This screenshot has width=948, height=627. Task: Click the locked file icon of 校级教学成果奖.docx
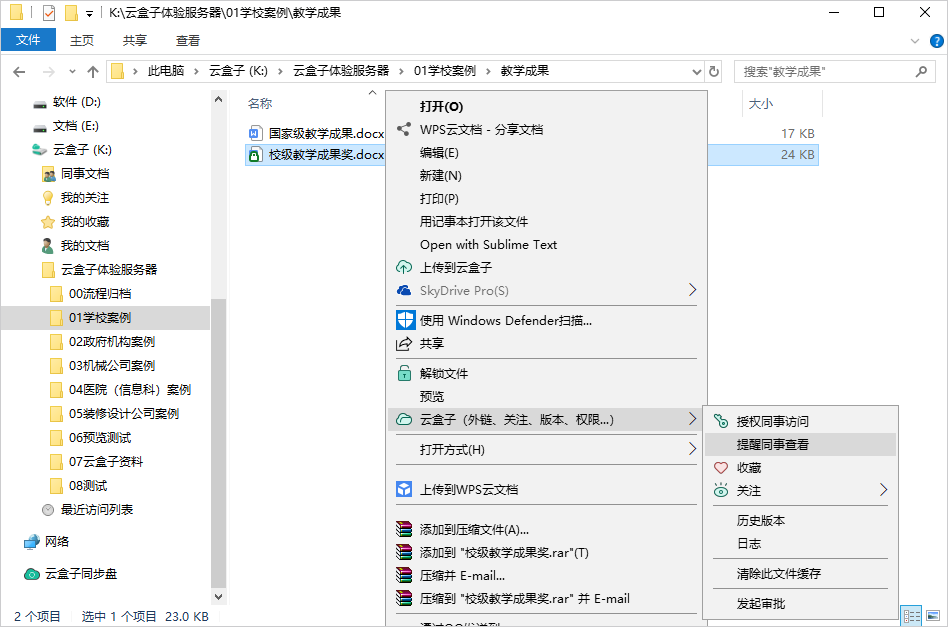coord(255,155)
